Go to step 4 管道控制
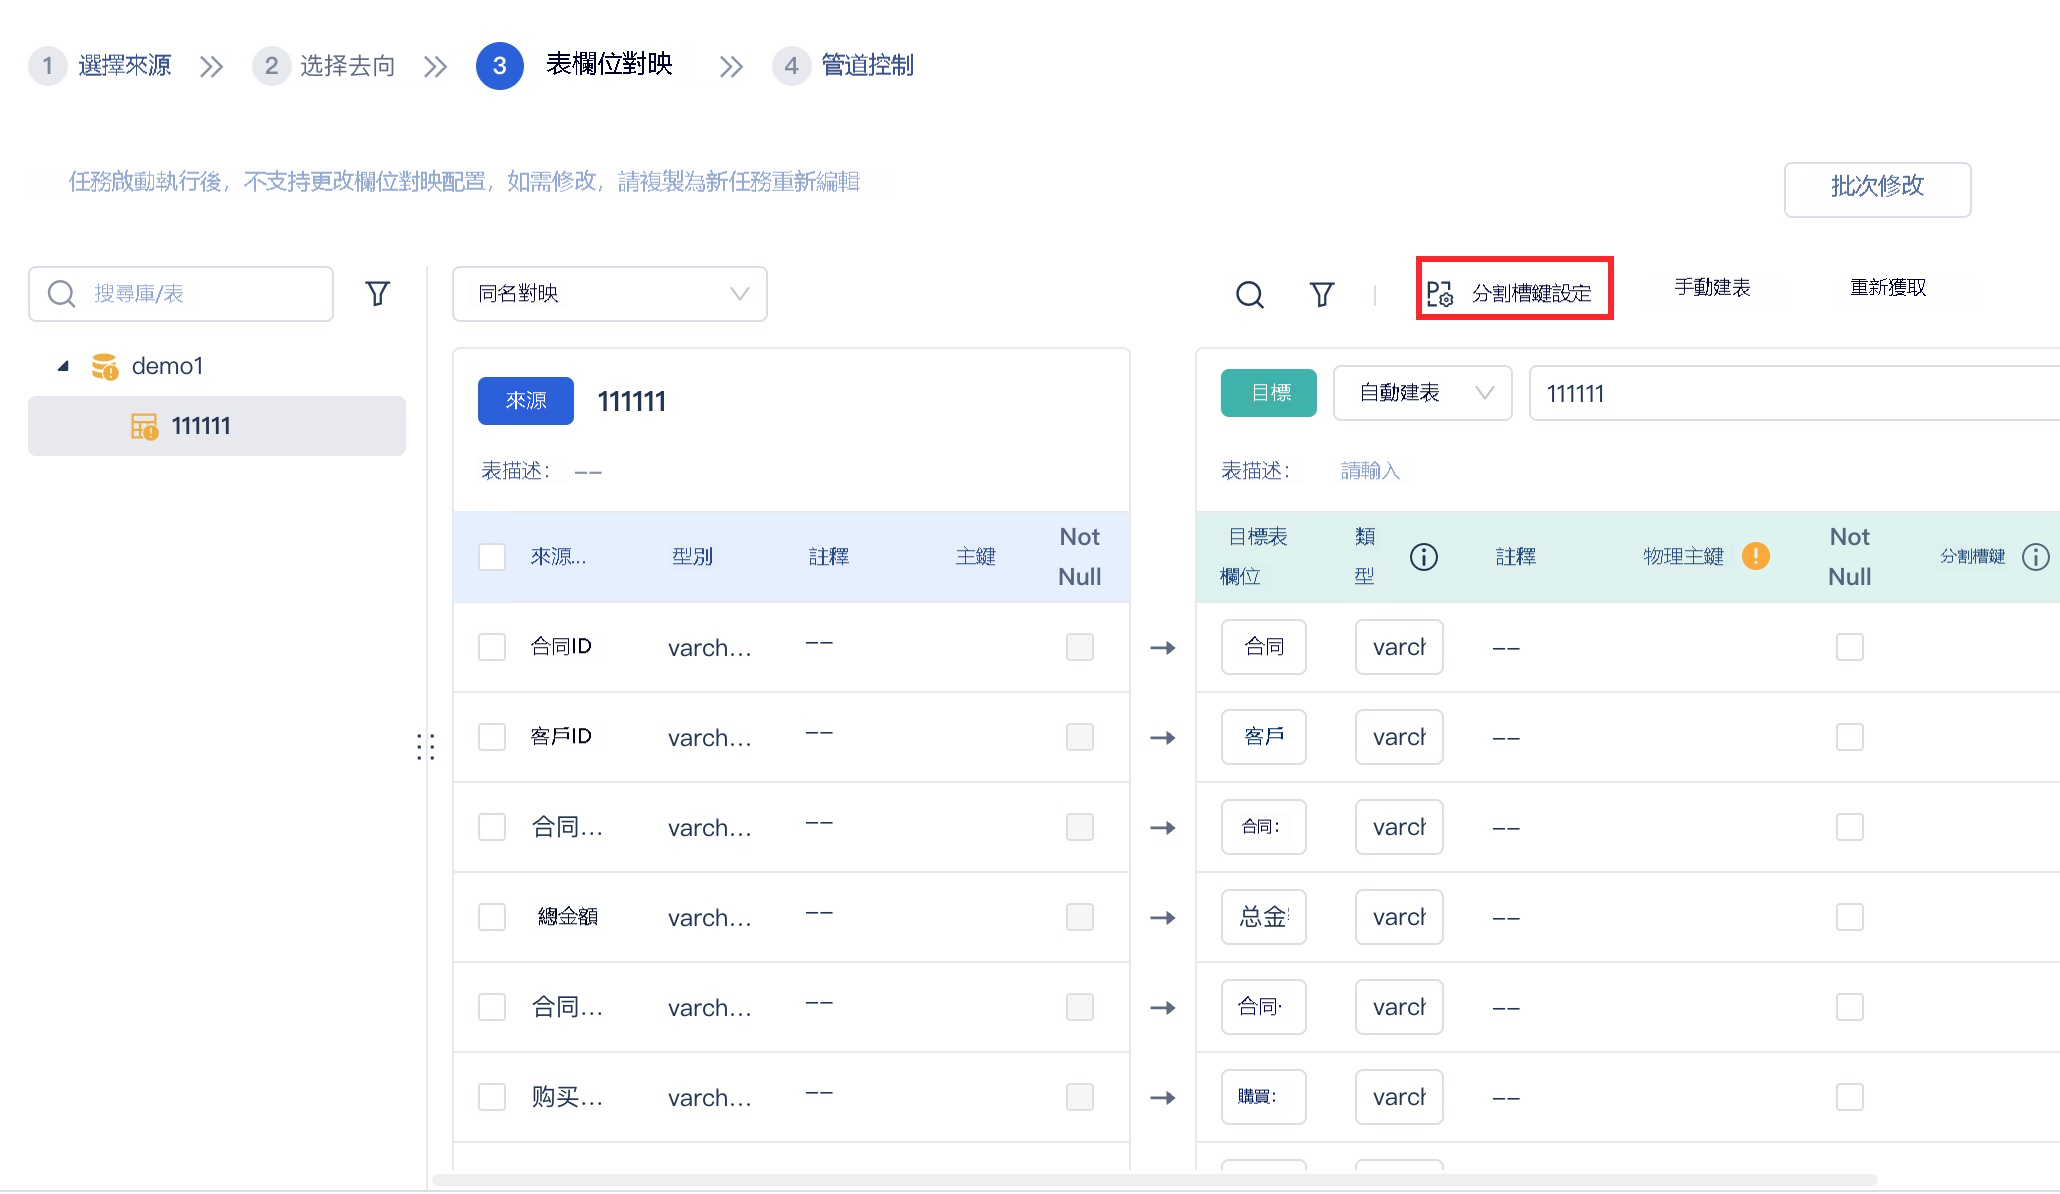The image size is (2060, 1194). [843, 66]
